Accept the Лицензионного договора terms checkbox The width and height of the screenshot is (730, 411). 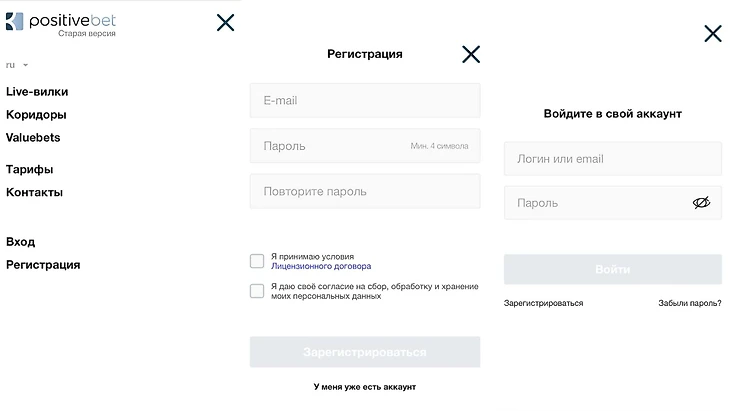[257, 261]
